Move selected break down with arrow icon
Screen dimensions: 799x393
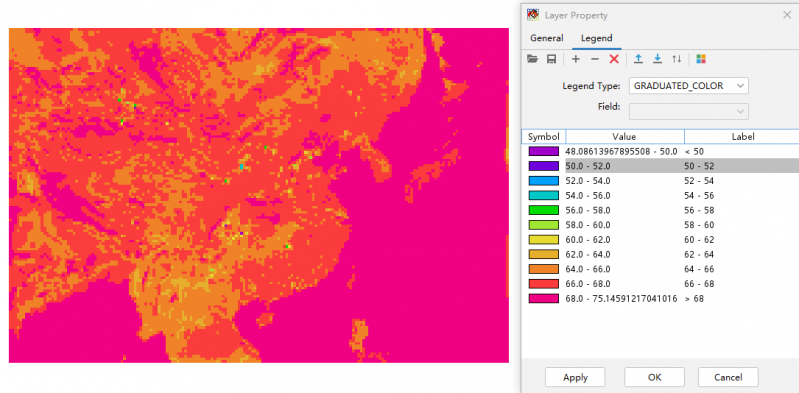657,59
